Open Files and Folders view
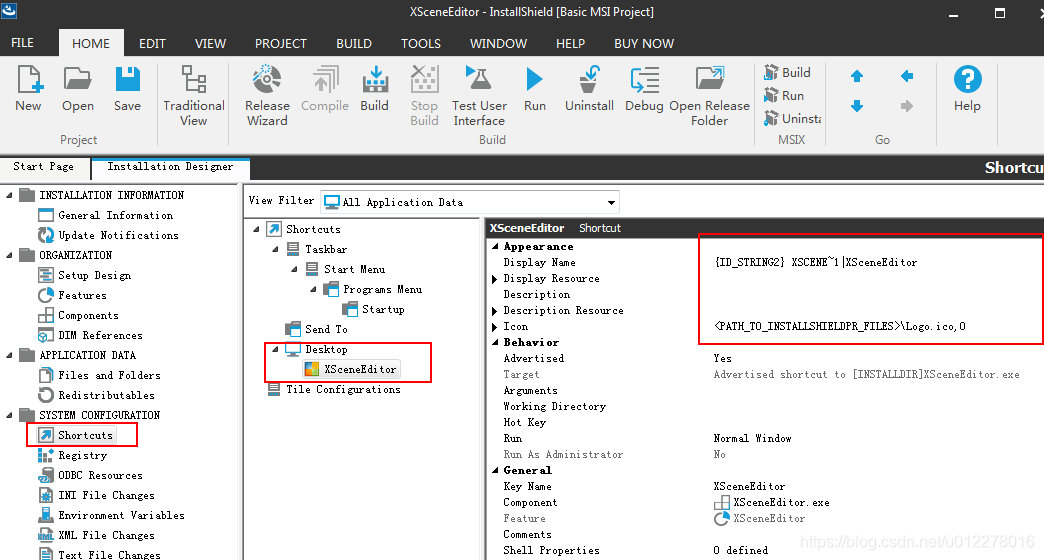Viewport: 1044px width, 560px height. [x=109, y=375]
